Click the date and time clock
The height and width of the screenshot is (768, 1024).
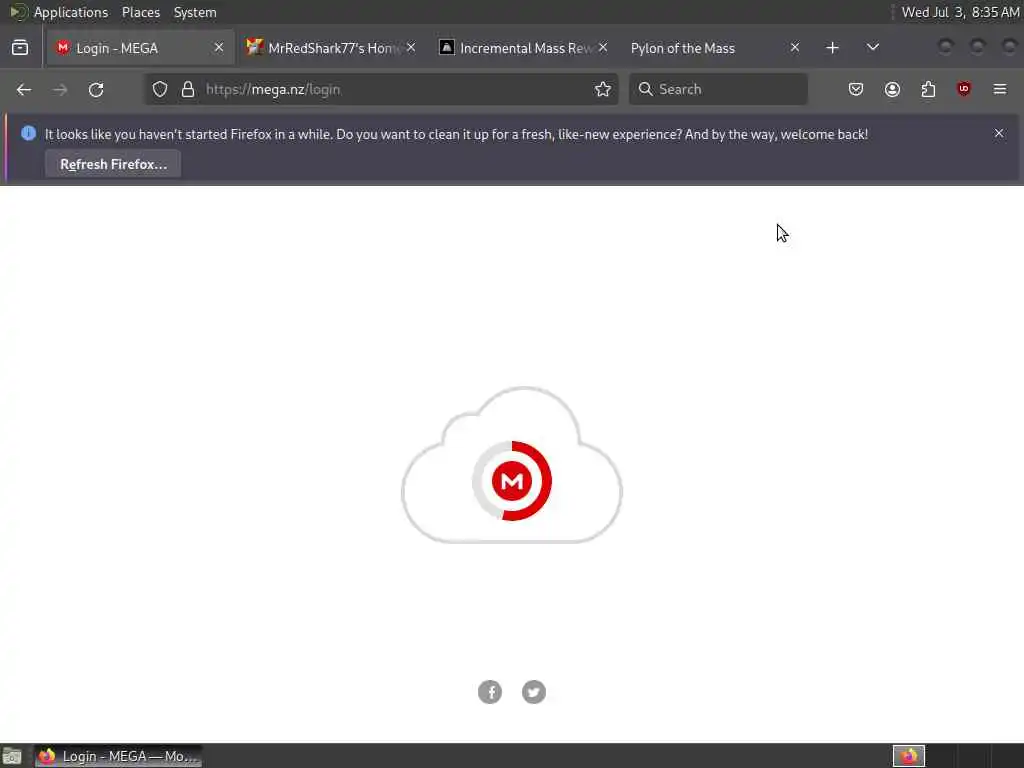point(960,12)
